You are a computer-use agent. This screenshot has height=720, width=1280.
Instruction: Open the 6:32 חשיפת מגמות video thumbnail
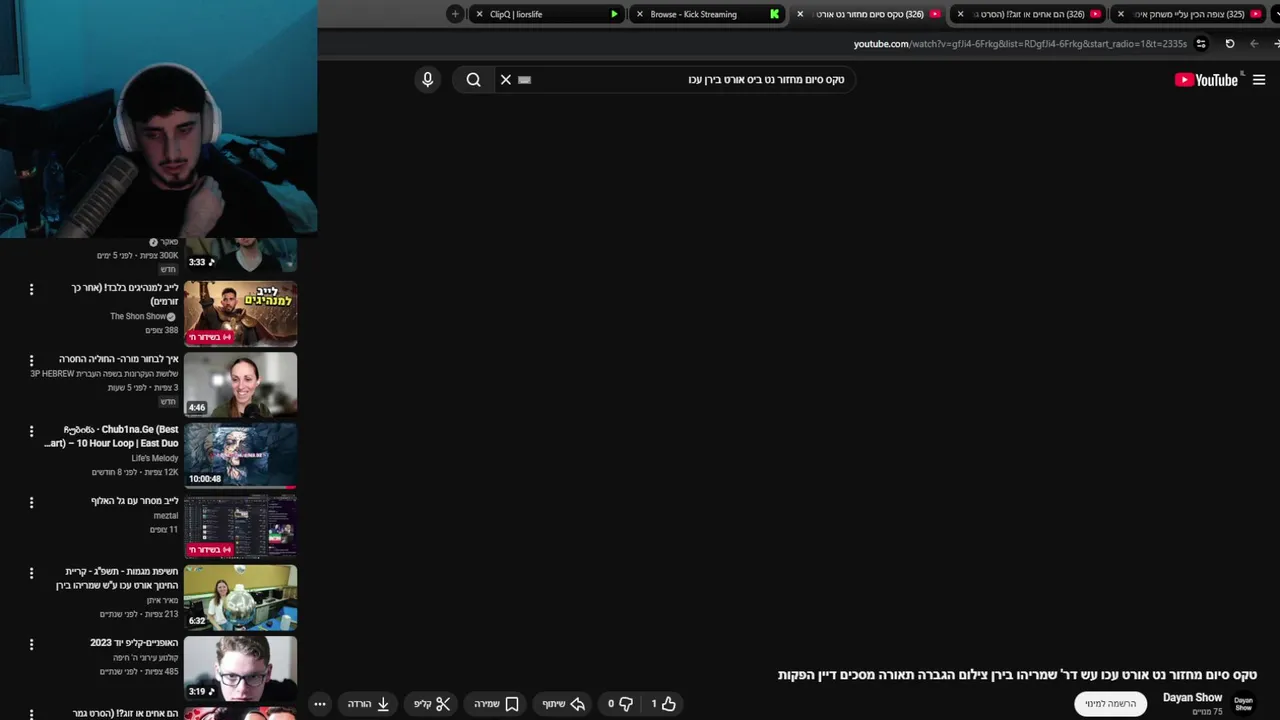pos(240,597)
